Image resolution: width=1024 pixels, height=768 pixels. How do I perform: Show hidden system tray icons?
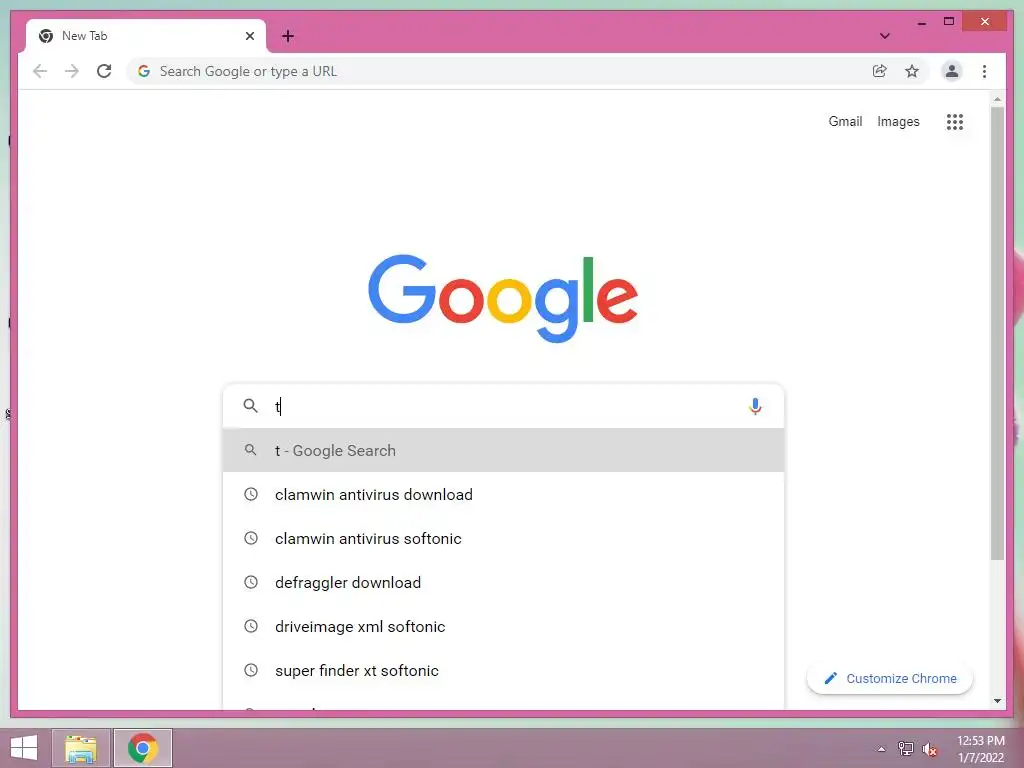coord(881,749)
